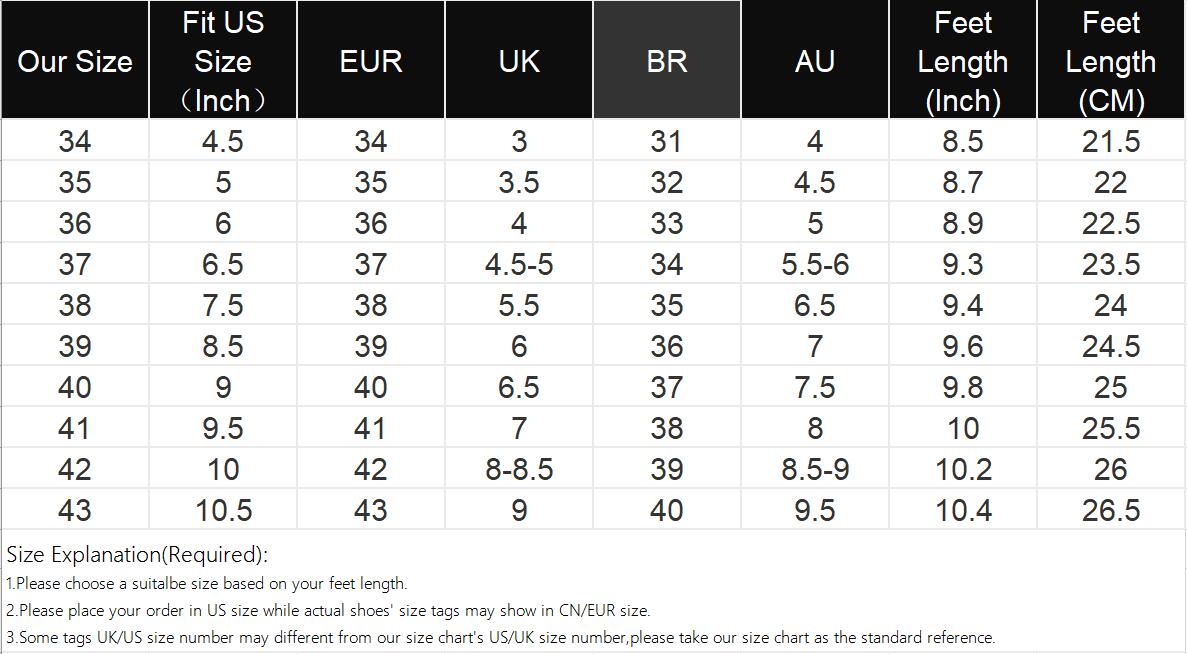Click the '5.5-6' AU size cell
Viewport: 1187px width, 654px height.
pyautogui.click(x=815, y=264)
